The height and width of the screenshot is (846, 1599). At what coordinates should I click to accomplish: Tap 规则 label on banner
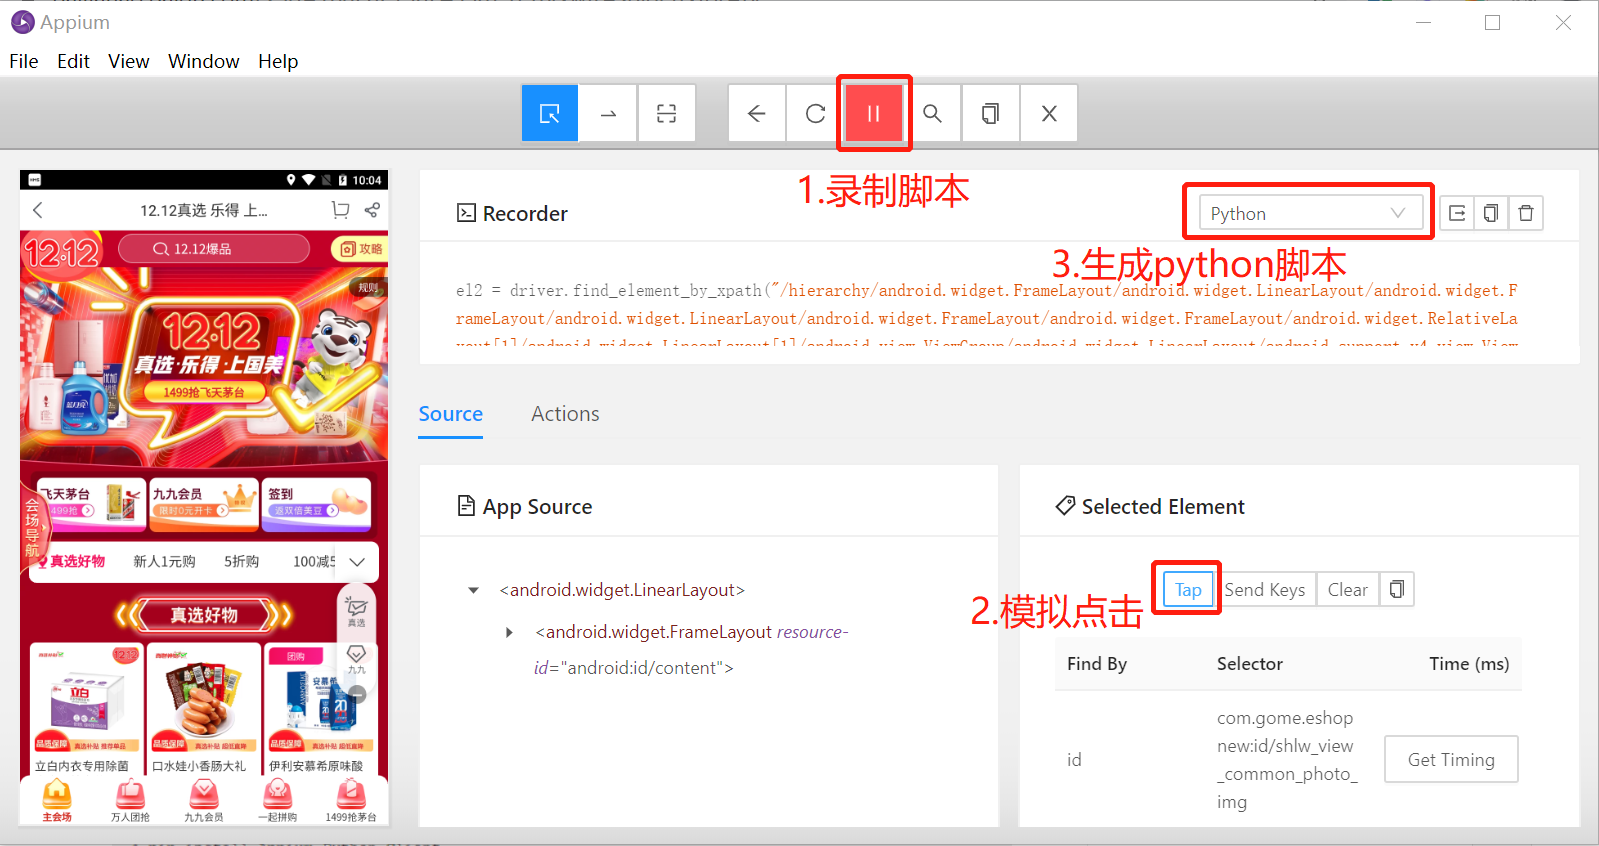(x=368, y=288)
